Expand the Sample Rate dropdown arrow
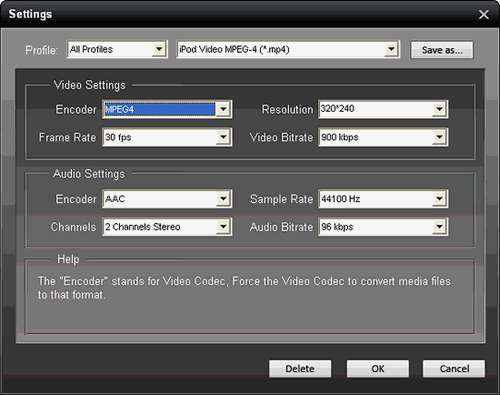 point(439,199)
